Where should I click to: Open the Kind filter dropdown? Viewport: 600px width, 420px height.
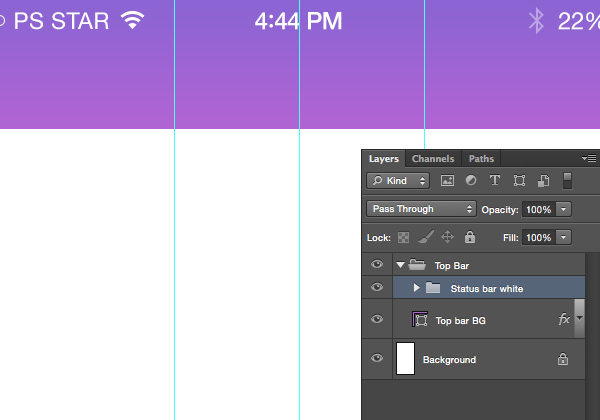398,181
